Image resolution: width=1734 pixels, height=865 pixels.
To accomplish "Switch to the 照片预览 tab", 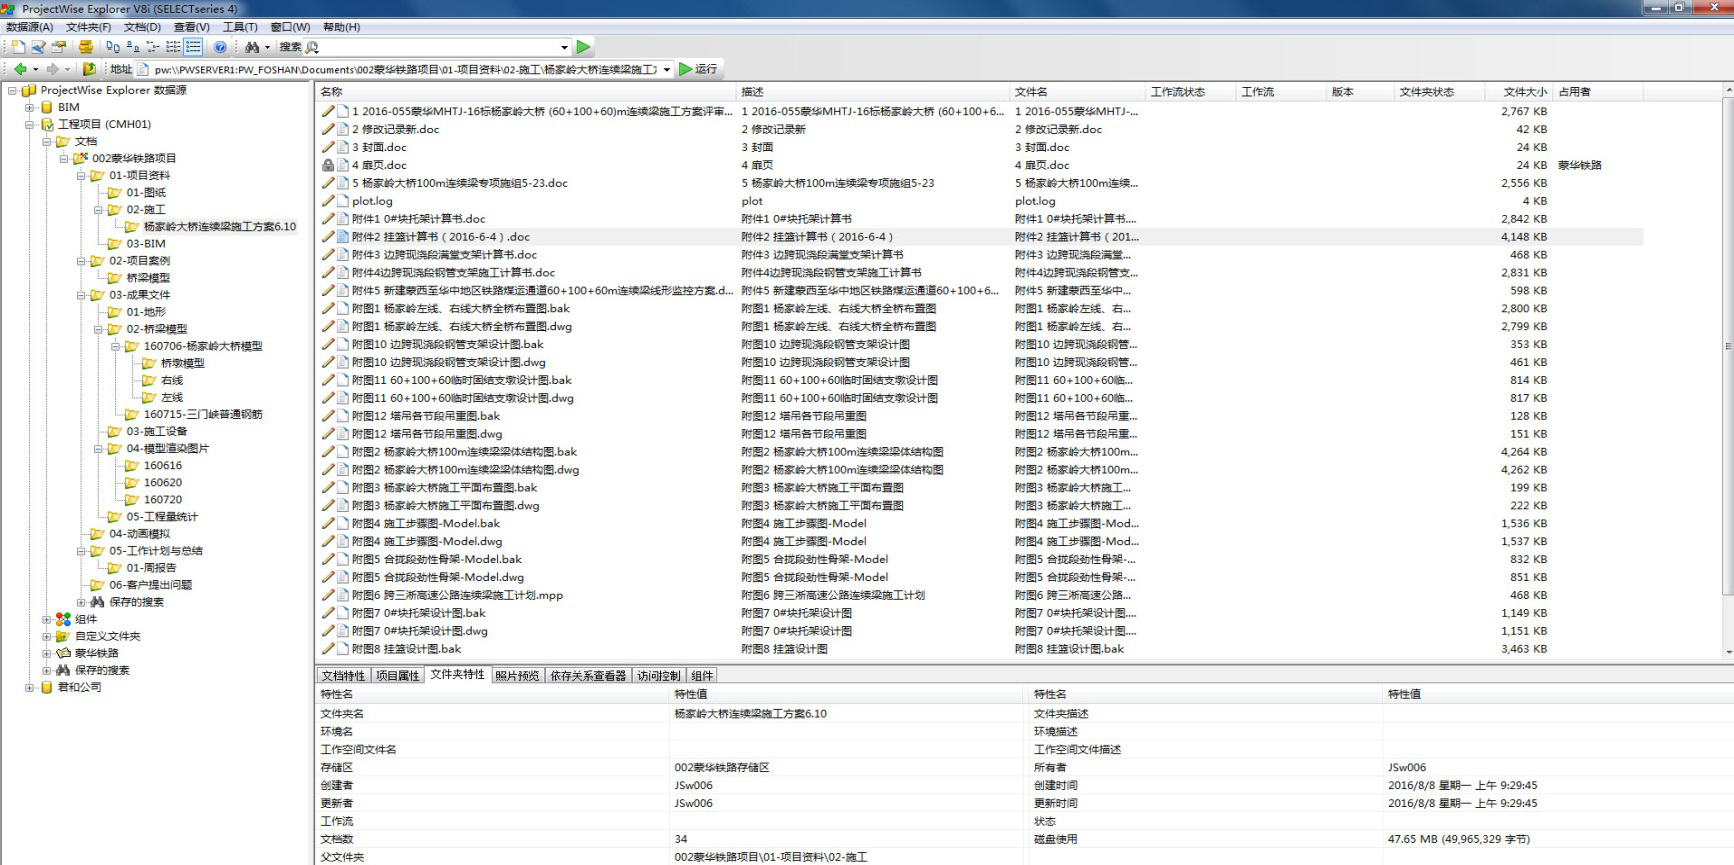I will pos(517,676).
